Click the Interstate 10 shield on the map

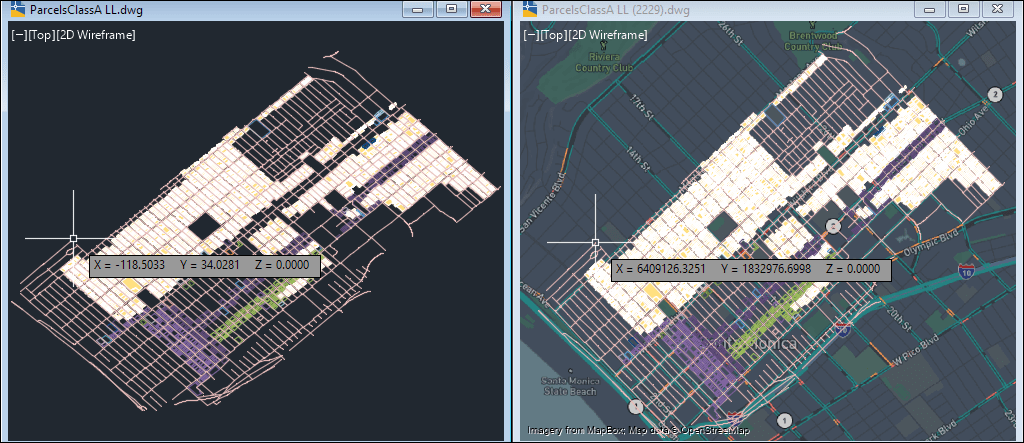pos(965,271)
